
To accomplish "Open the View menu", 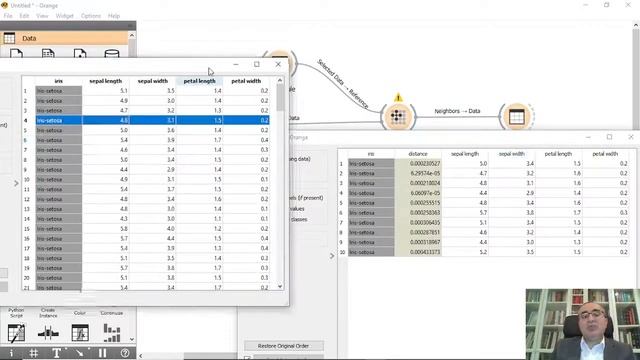I will pyautogui.click(x=42, y=16).
